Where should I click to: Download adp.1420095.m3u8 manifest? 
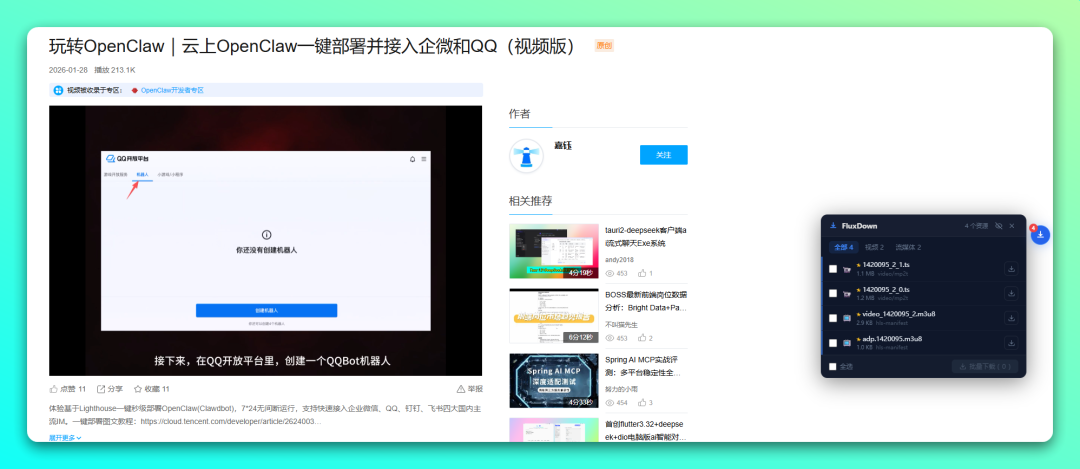[1011, 343]
